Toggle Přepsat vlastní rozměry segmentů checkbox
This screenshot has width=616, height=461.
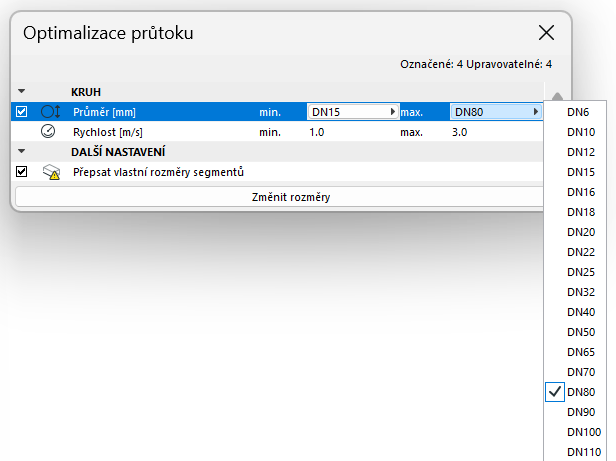tap(22, 172)
